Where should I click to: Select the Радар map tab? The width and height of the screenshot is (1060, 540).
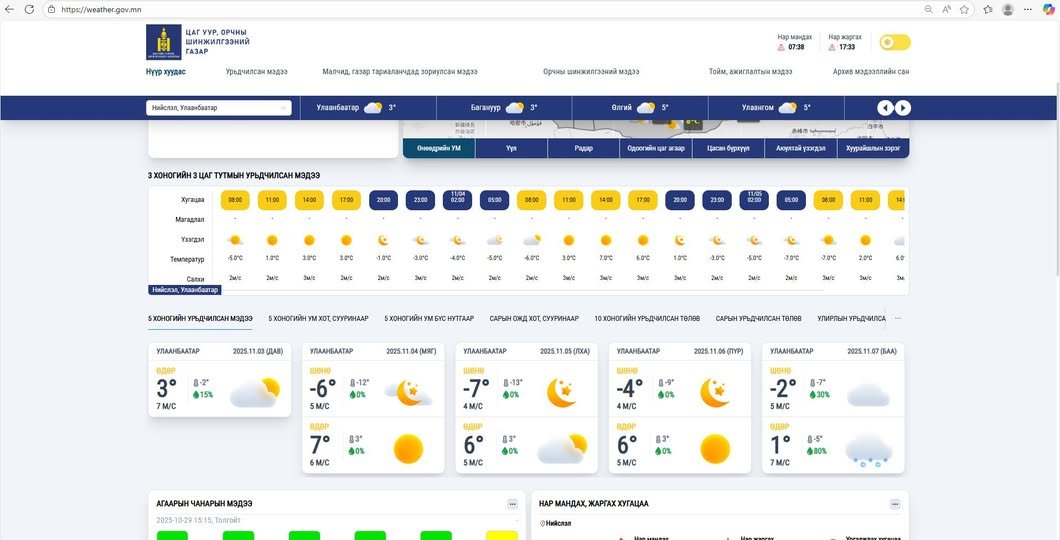point(584,148)
